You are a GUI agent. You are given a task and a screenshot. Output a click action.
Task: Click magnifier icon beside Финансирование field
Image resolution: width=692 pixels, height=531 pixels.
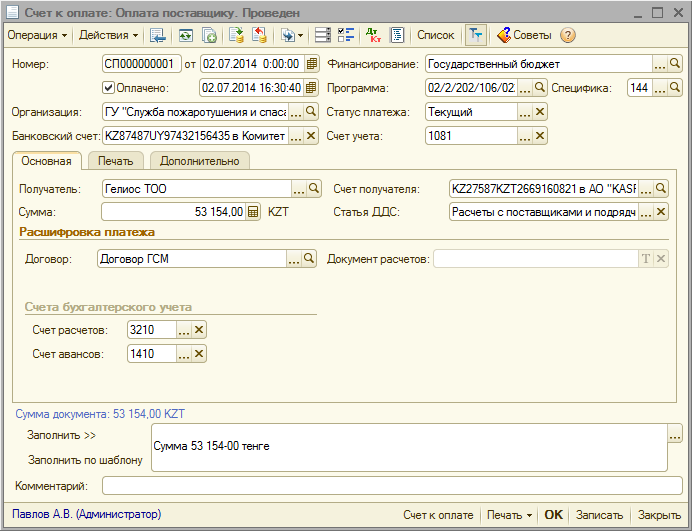coord(675,63)
